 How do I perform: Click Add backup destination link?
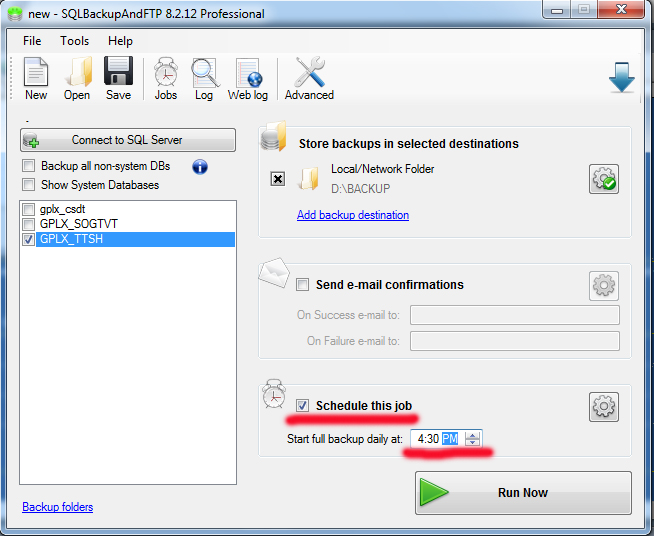pos(353,215)
